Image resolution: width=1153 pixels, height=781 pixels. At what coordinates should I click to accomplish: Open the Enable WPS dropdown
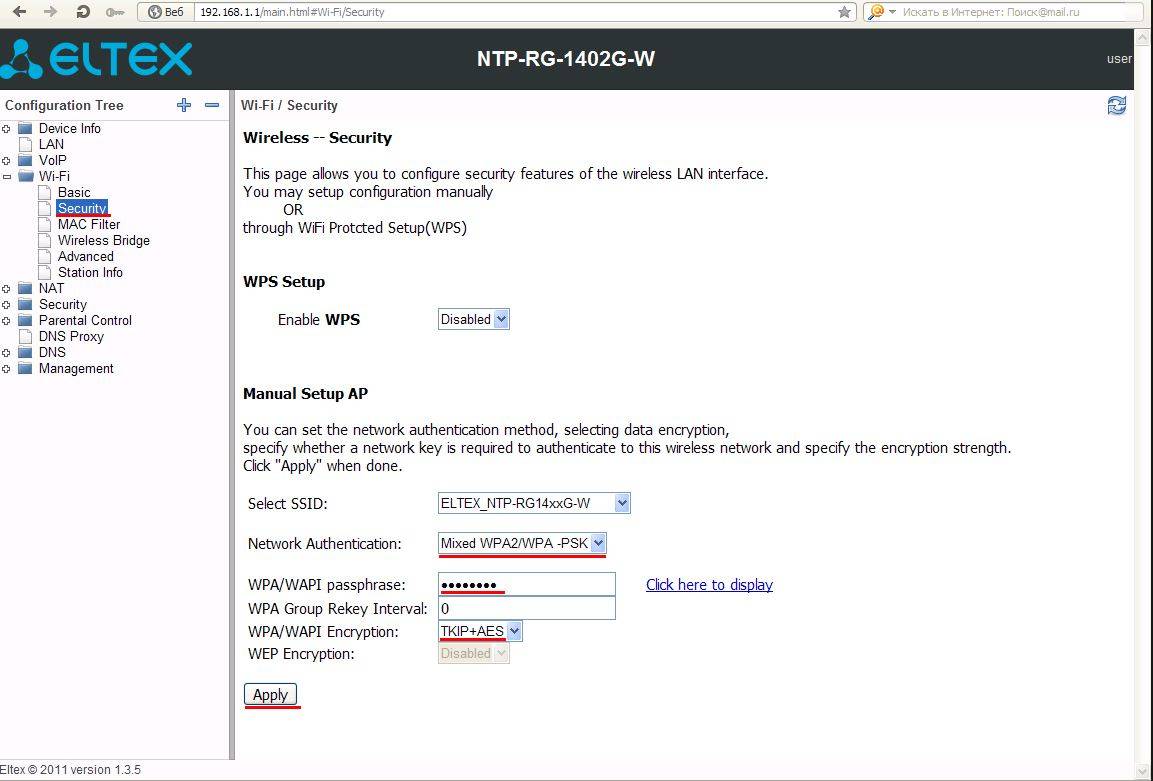tap(474, 319)
